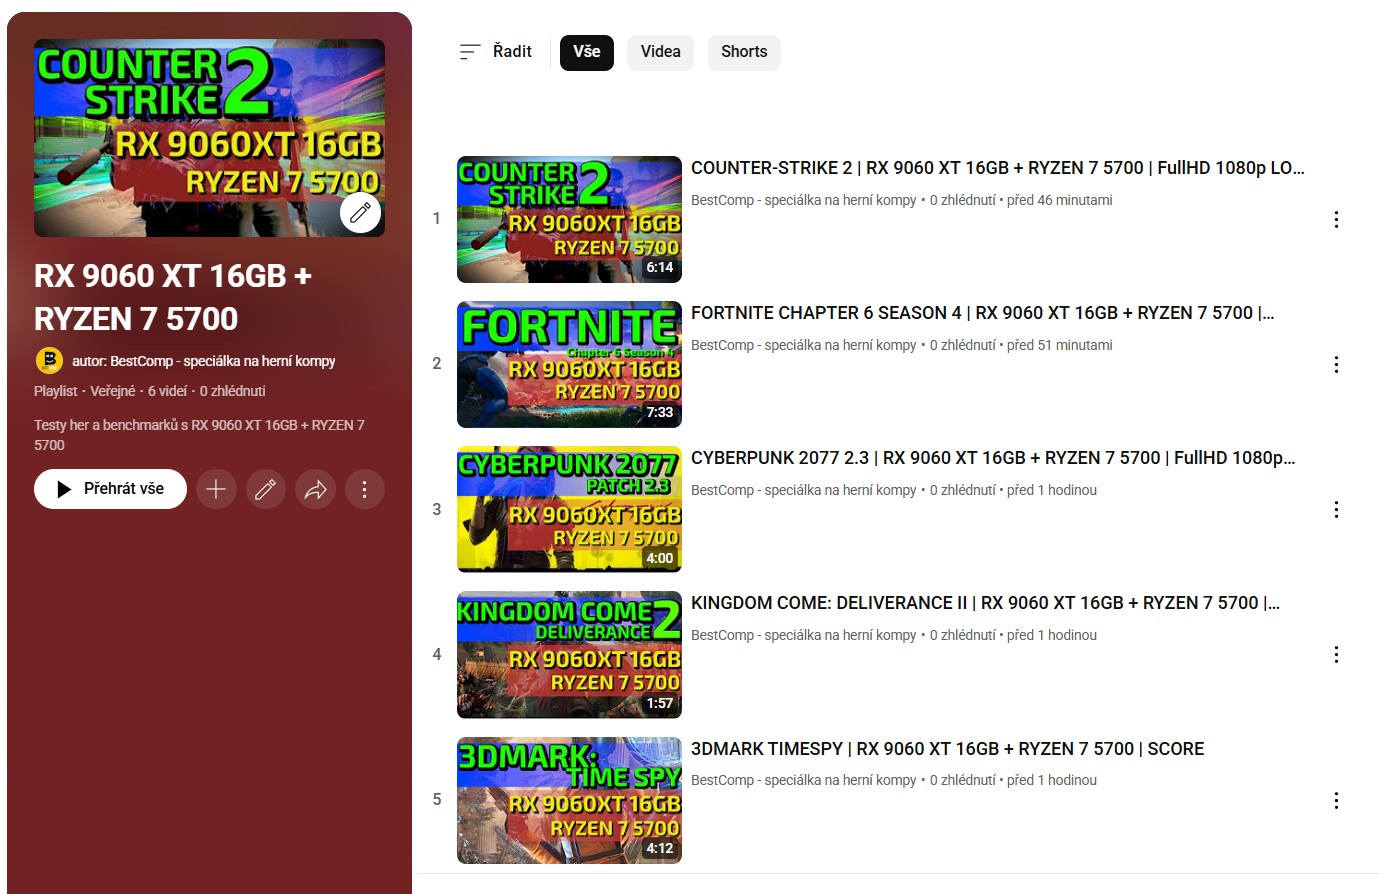Click the Fortnite video thumbnail

pyautogui.click(x=569, y=365)
